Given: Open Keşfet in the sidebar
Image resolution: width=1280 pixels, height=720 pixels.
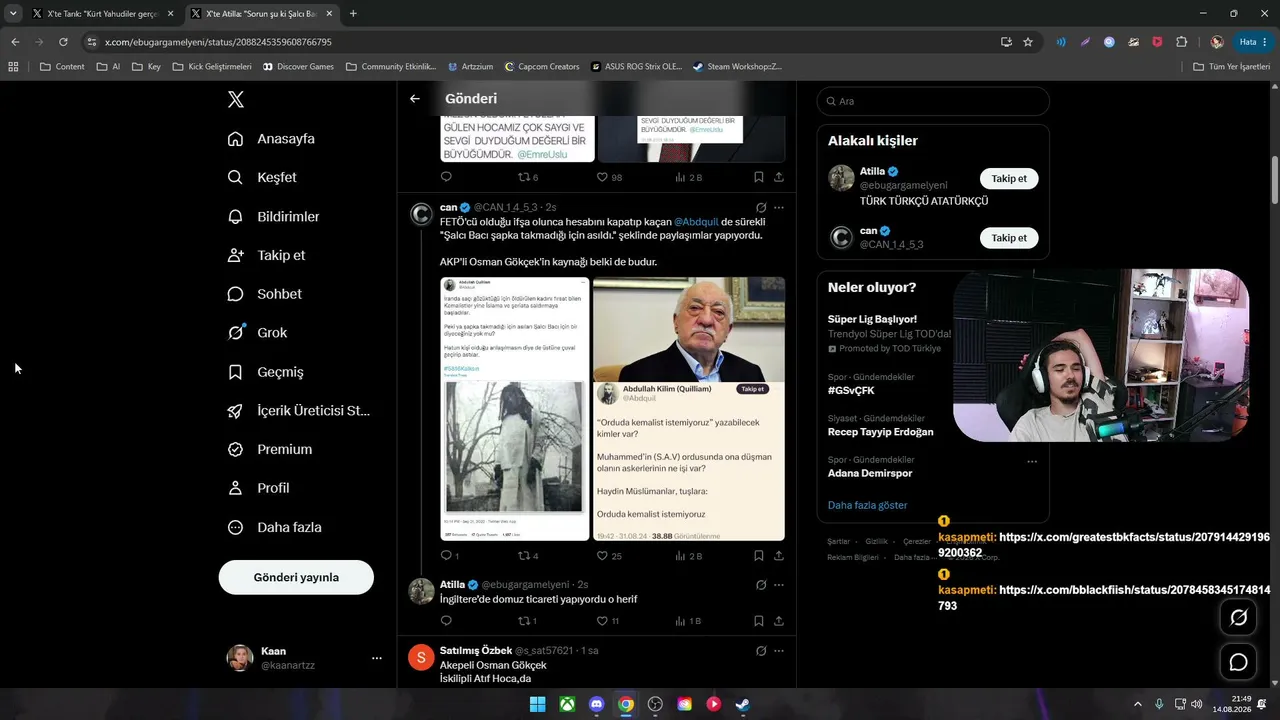Looking at the screenshot, I should 262,177.
